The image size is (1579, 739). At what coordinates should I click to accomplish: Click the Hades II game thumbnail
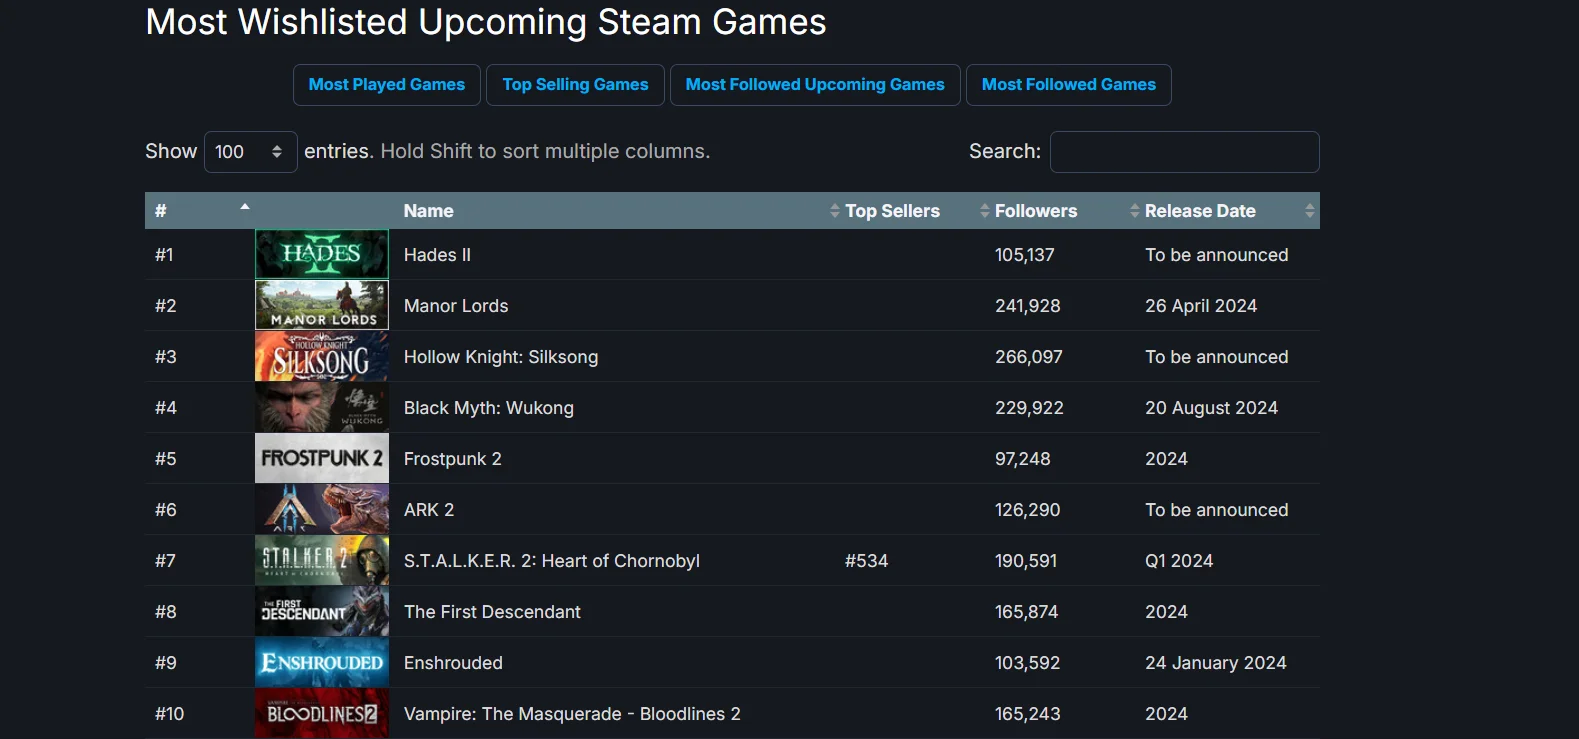coord(321,254)
